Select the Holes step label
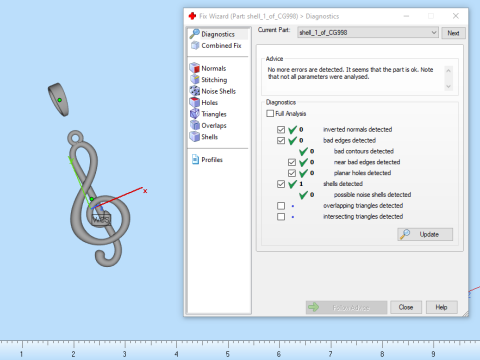This screenshot has height=360, width=480. coord(210,103)
